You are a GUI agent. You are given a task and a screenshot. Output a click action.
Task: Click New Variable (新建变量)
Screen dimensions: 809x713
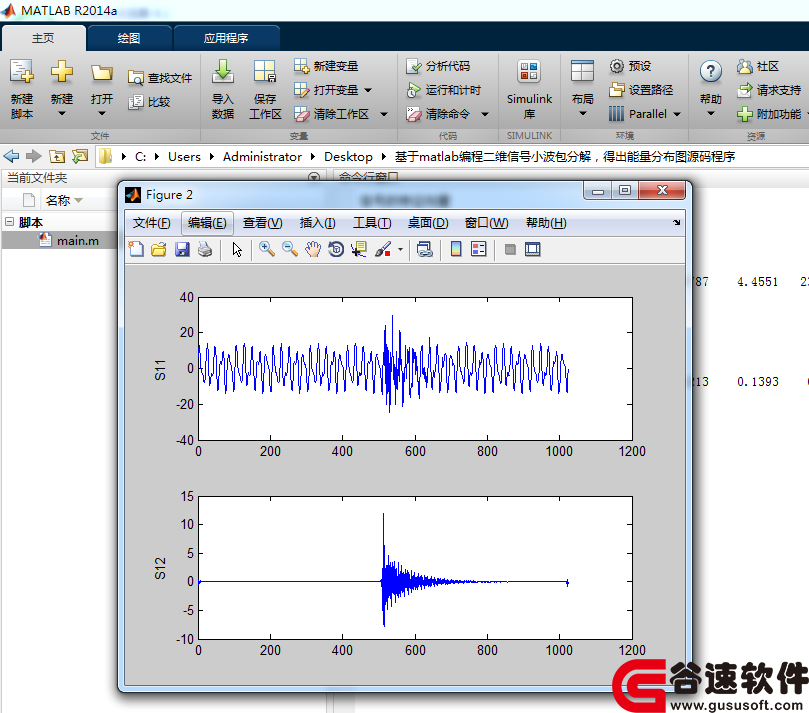pyautogui.click(x=326, y=66)
